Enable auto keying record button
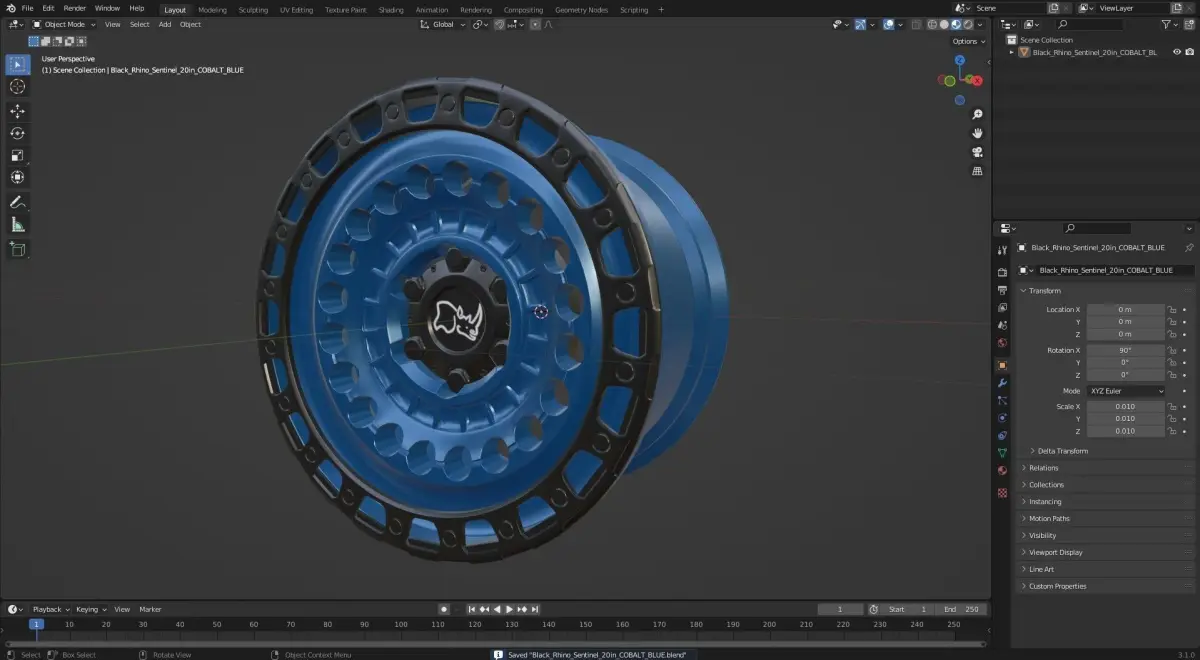 [444, 609]
